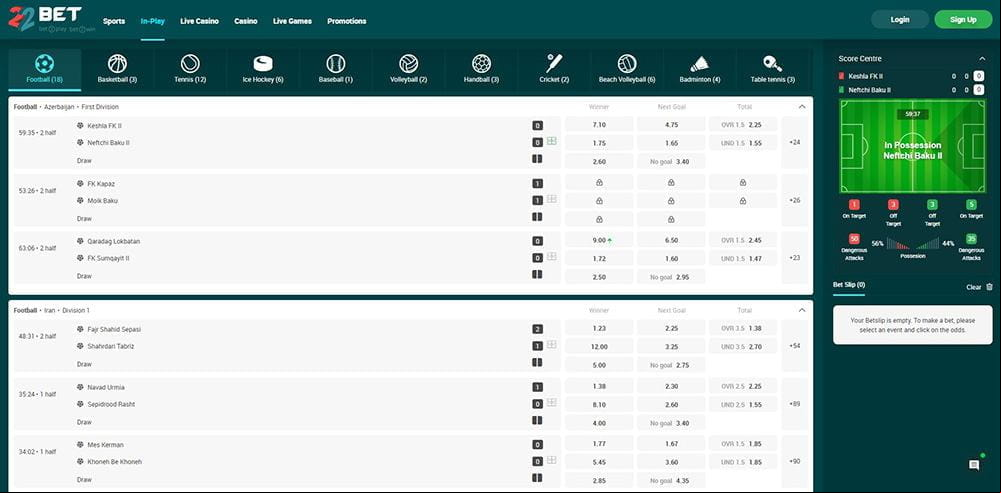Bet on Keshla FK II winner odds 7.10

point(599,125)
